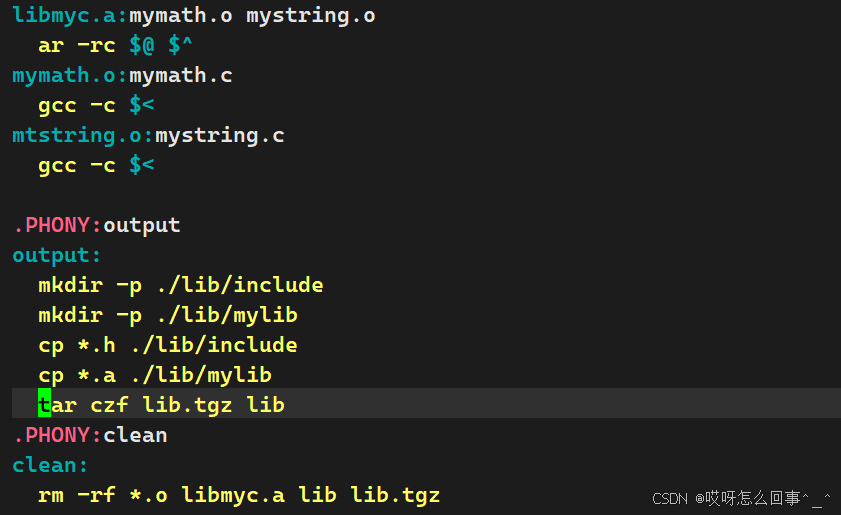
Task: Click the highlighted 'tar czf lib.tgz lib' line
Action: pyautogui.click(x=426, y=403)
